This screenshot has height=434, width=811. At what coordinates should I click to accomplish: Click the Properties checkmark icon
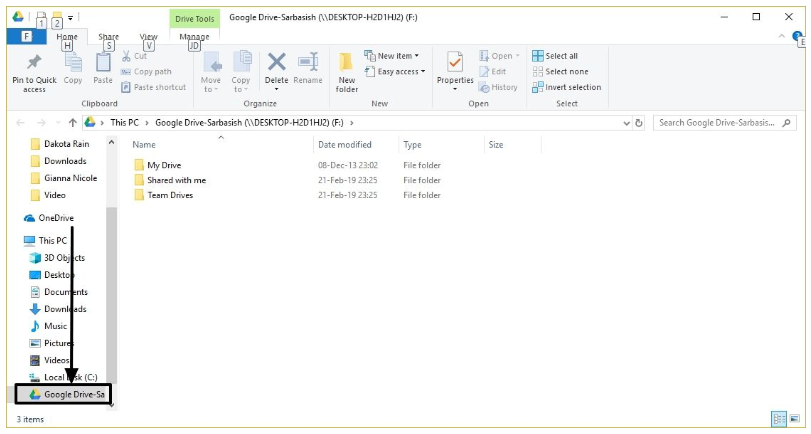[455, 62]
